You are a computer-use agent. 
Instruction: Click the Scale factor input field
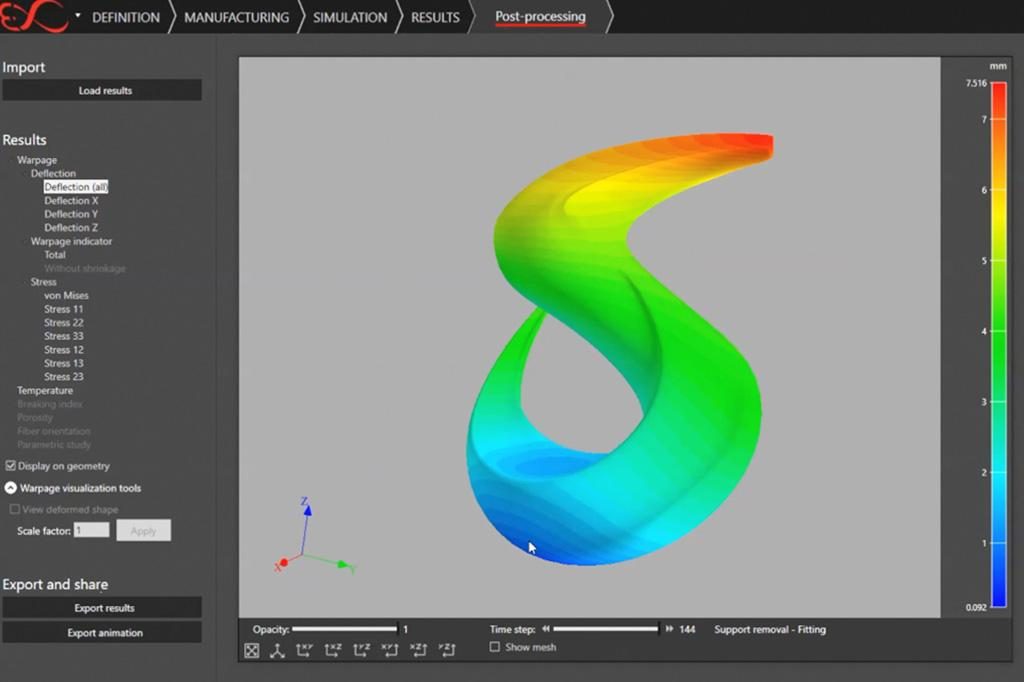coord(90,530)
